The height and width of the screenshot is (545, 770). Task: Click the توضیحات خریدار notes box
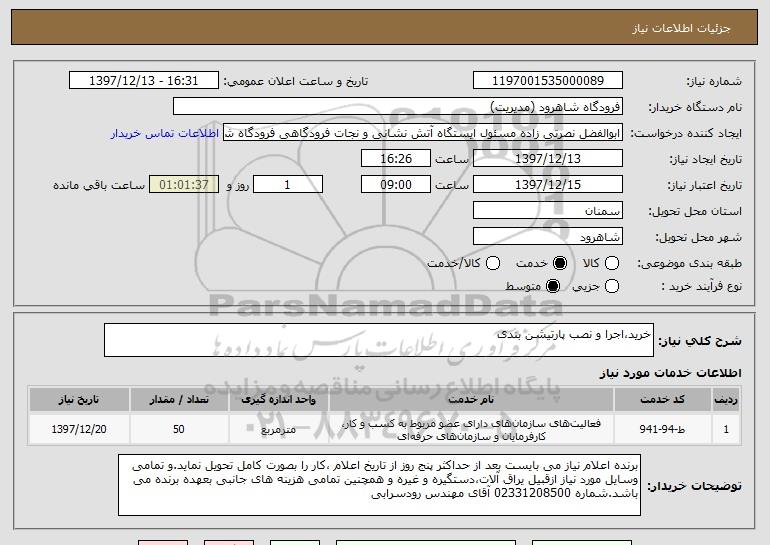(379, 485)
